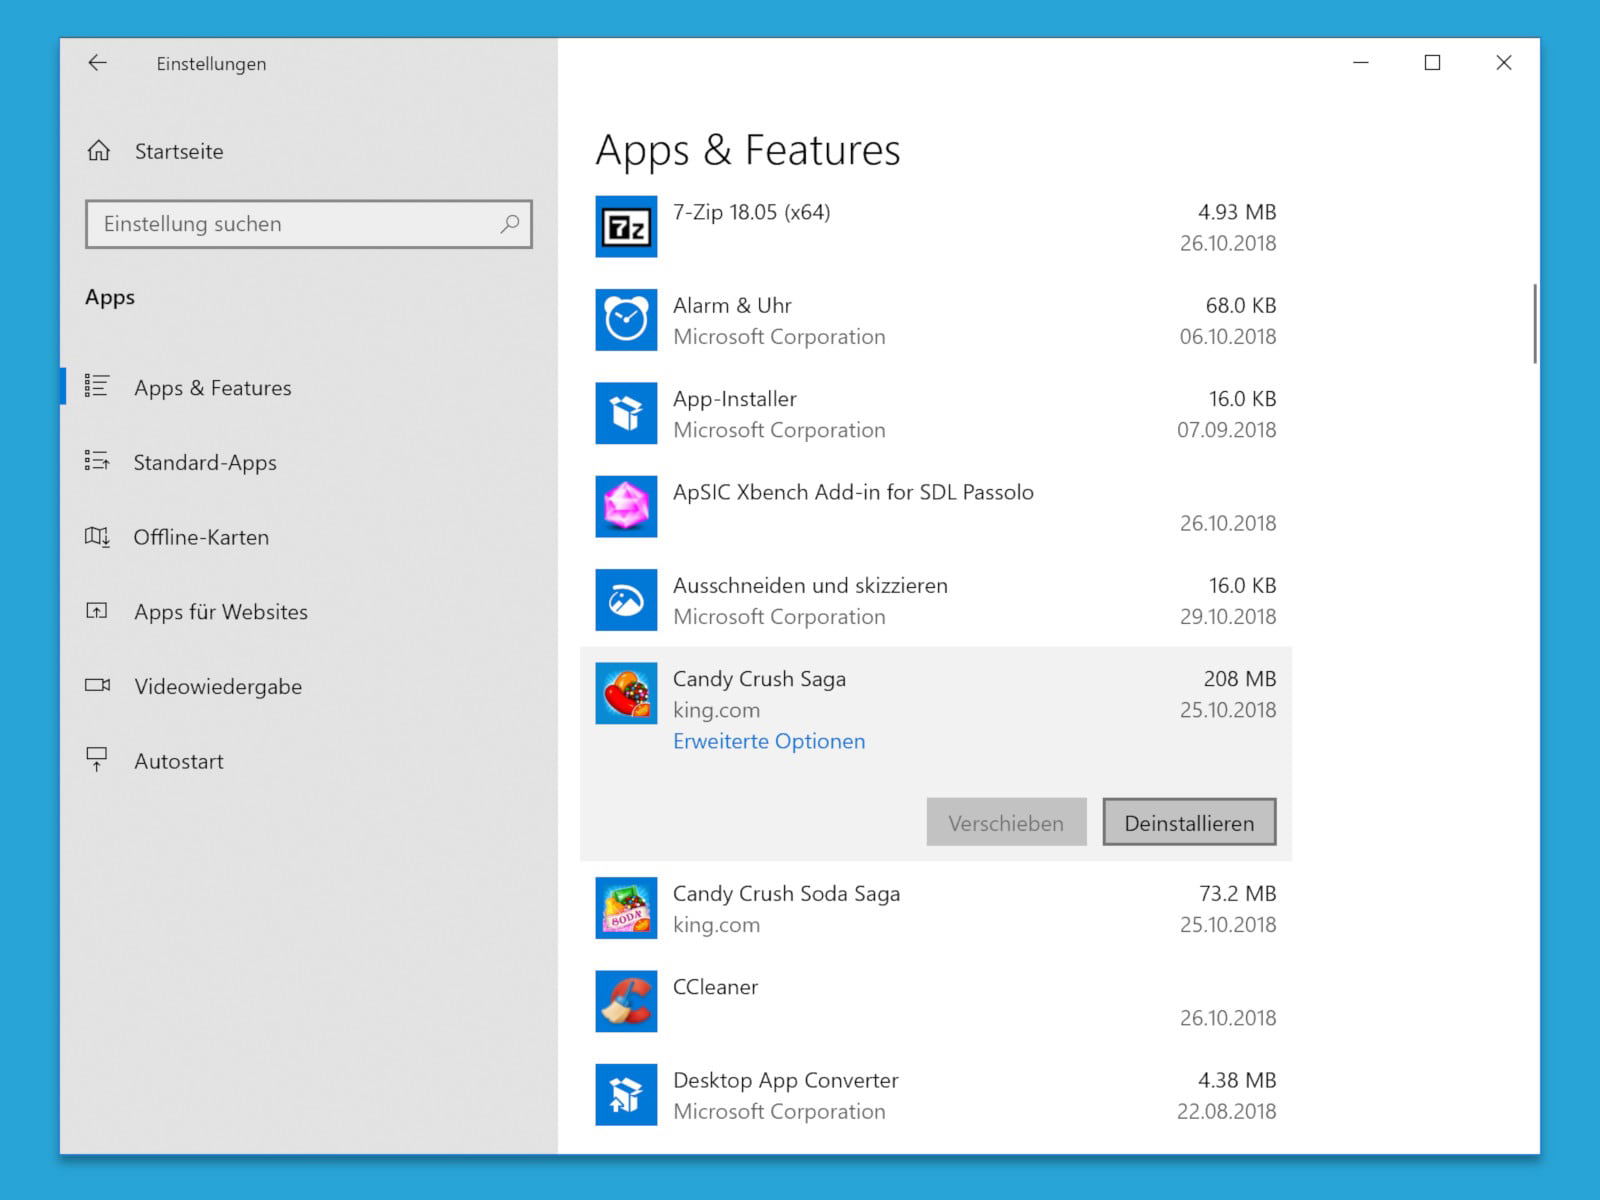Maximize the Einstellungen window
The height and width of the screenshot is (1200, 1600).
(1432, 63)
